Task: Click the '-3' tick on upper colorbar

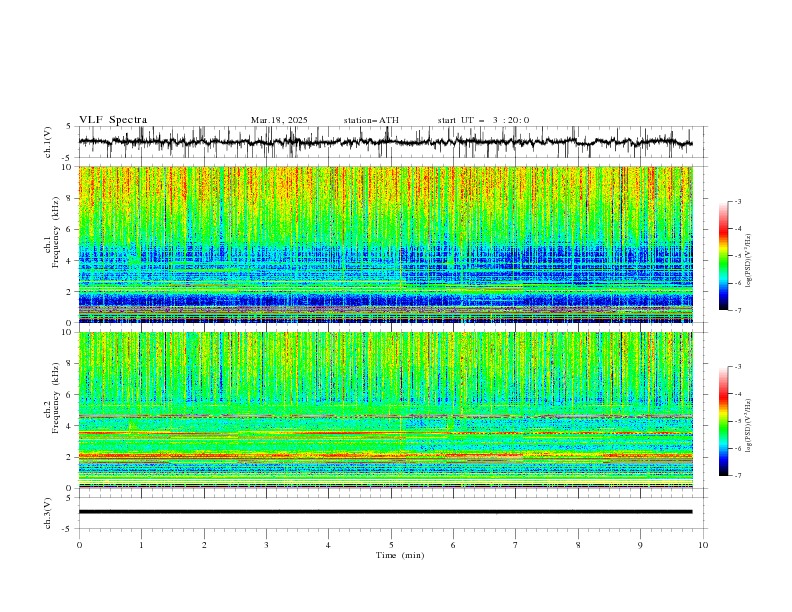Action: click(x=738, y=201)
